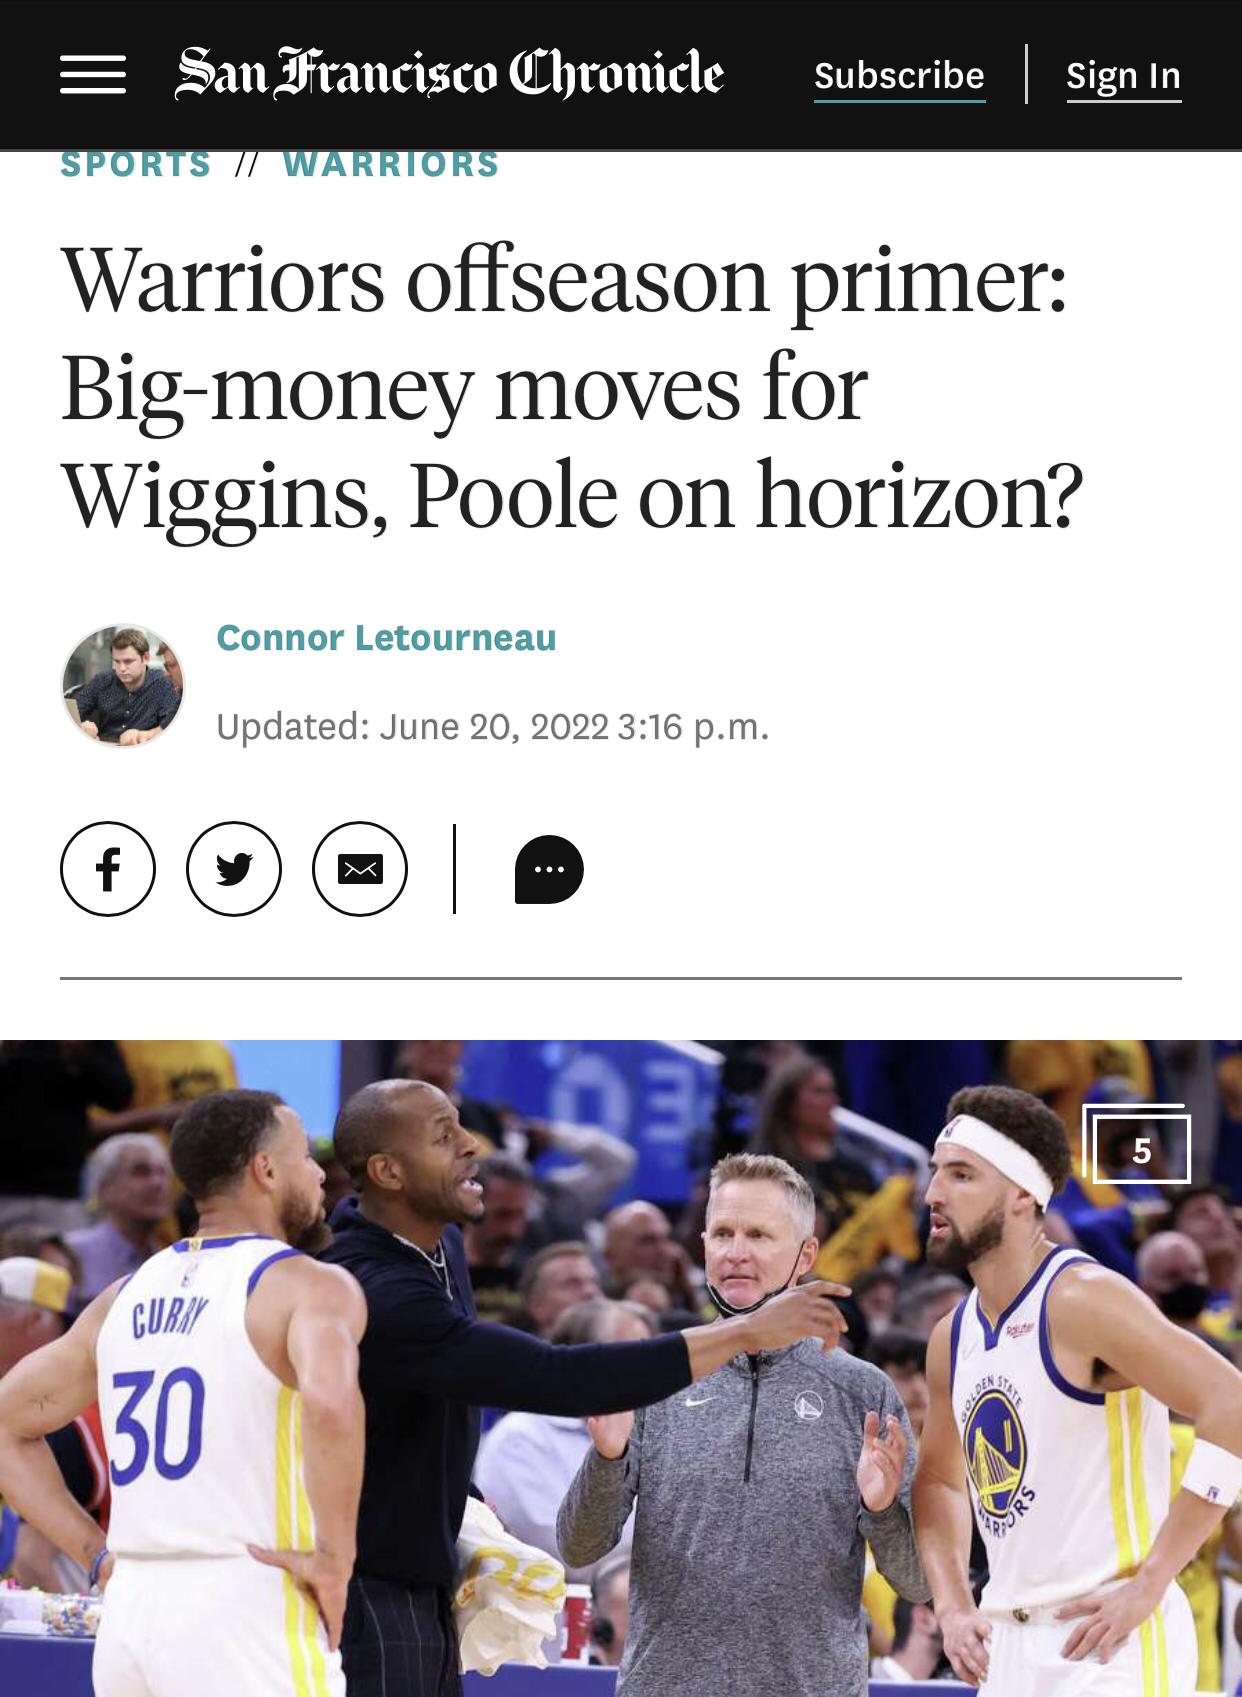Open the hamburger navigation menu
This screenshot has width=1242, height=1697.
click(x=92, y=75)
